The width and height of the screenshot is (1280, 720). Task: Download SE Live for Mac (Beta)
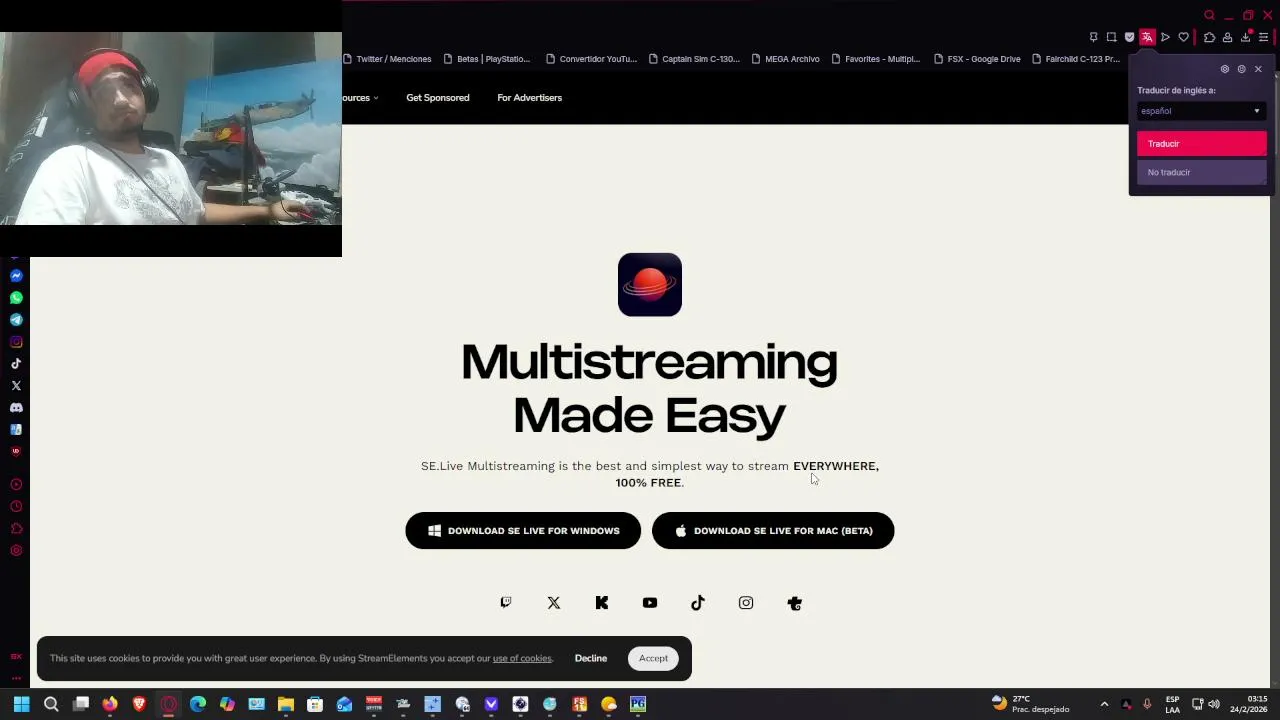[x=773, y=531]
